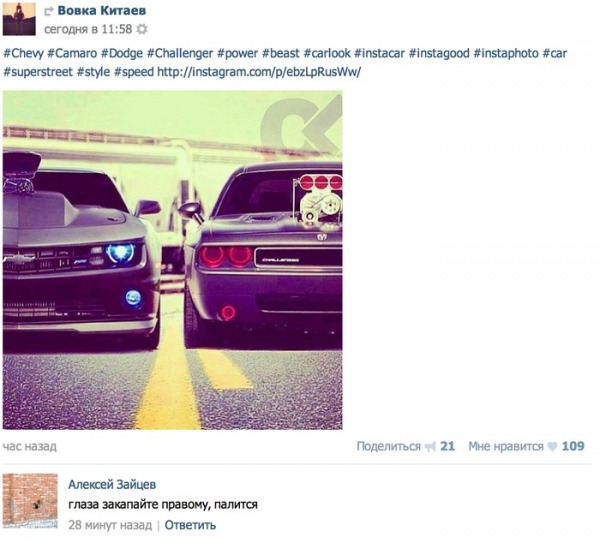Click the #instagood hashtag
This screenshot has width=600, height=543.
pos(439,53)
